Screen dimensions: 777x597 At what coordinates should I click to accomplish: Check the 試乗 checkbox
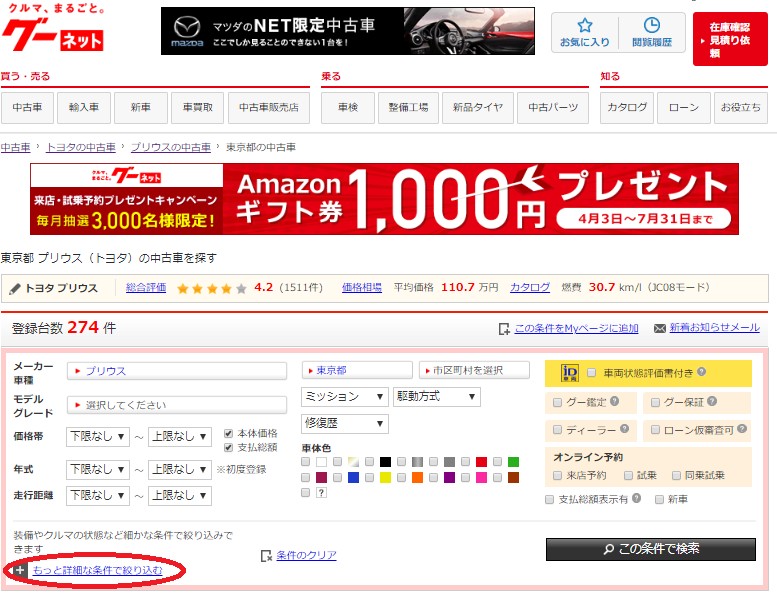[x=628, y=476]
